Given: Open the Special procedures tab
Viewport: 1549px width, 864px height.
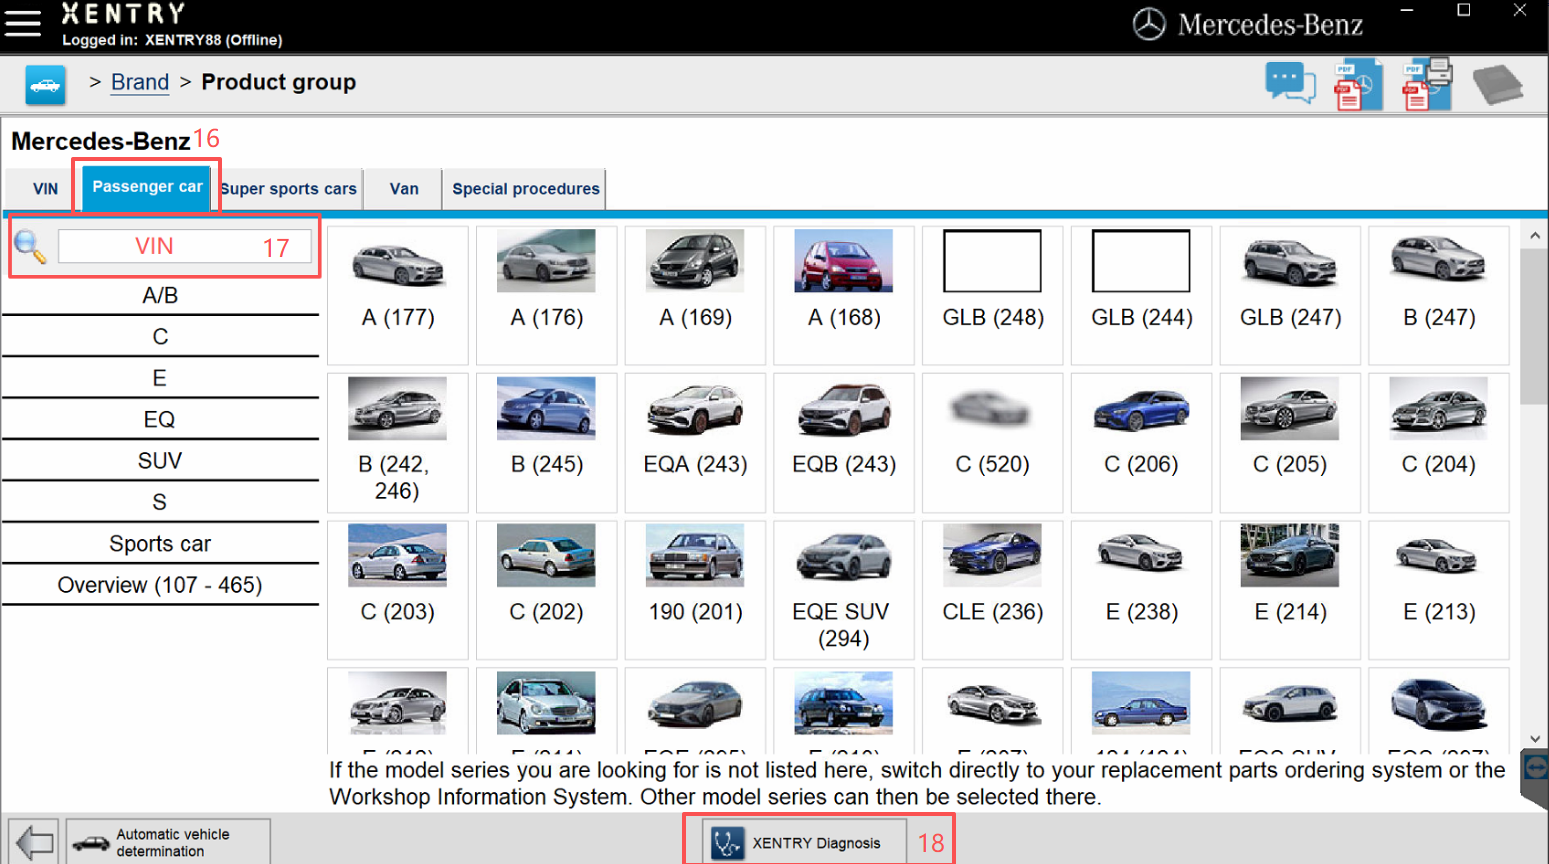Looking at the screenshot, I should (x=525, y=189).
